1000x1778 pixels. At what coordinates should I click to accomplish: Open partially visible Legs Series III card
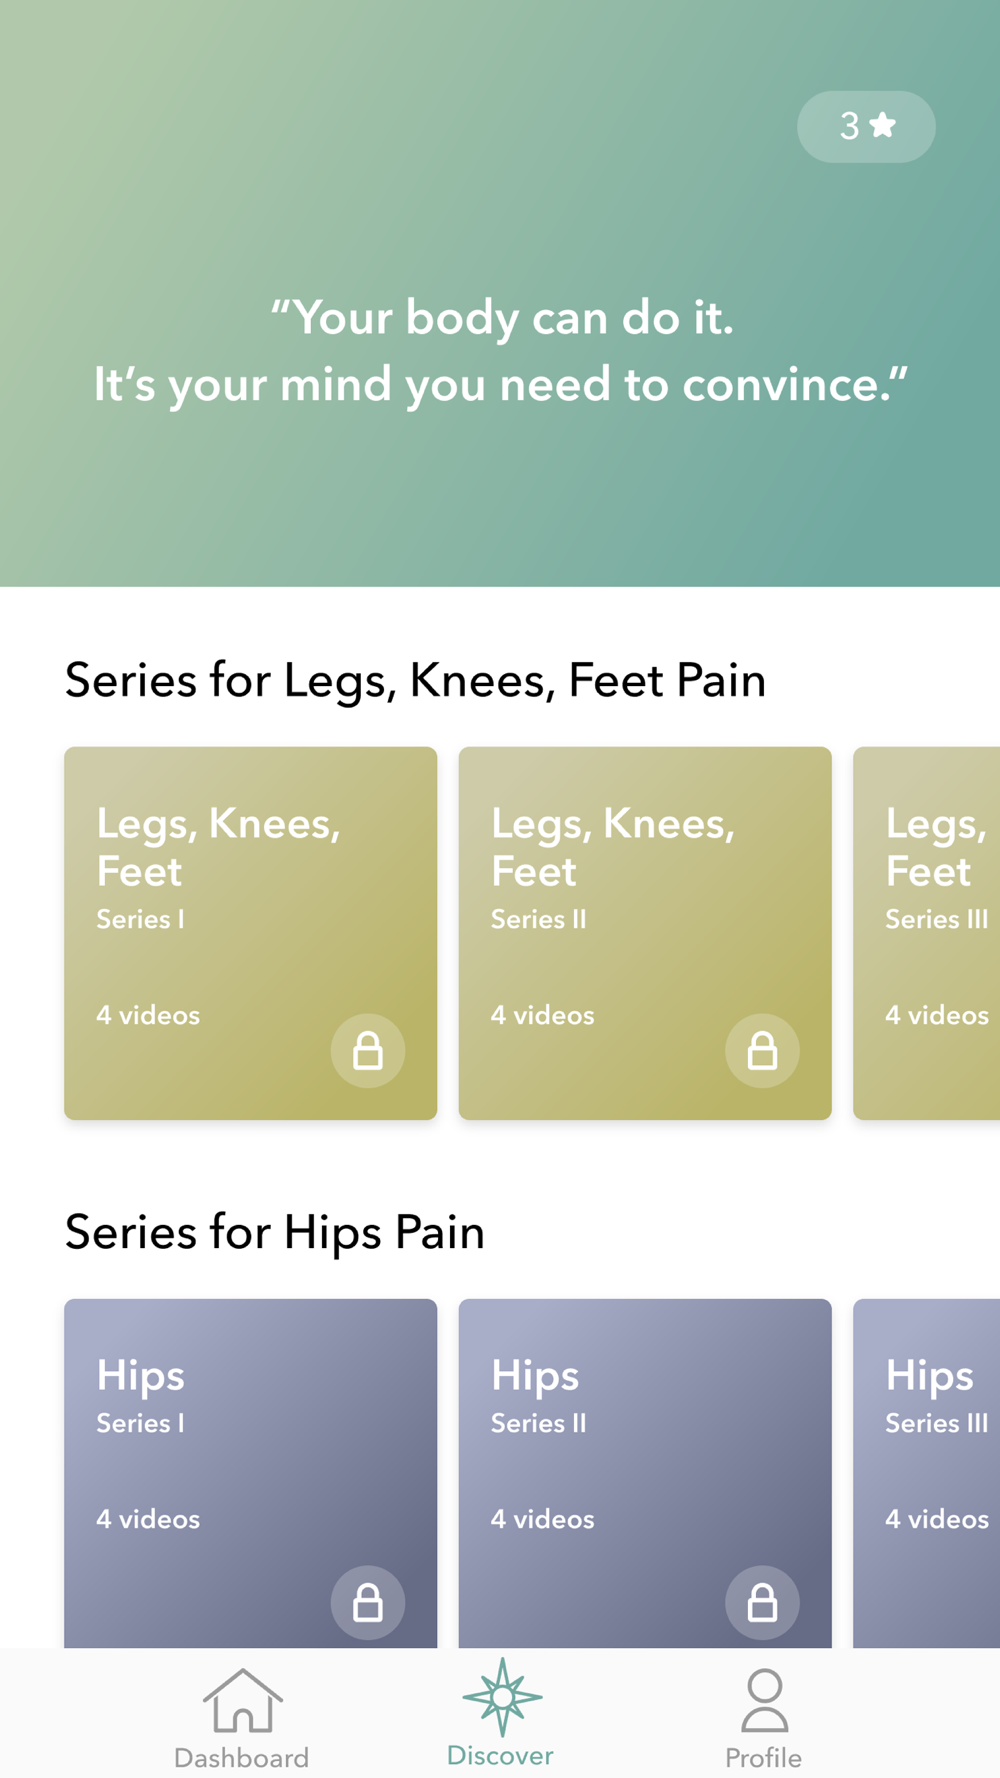(927, 933)
